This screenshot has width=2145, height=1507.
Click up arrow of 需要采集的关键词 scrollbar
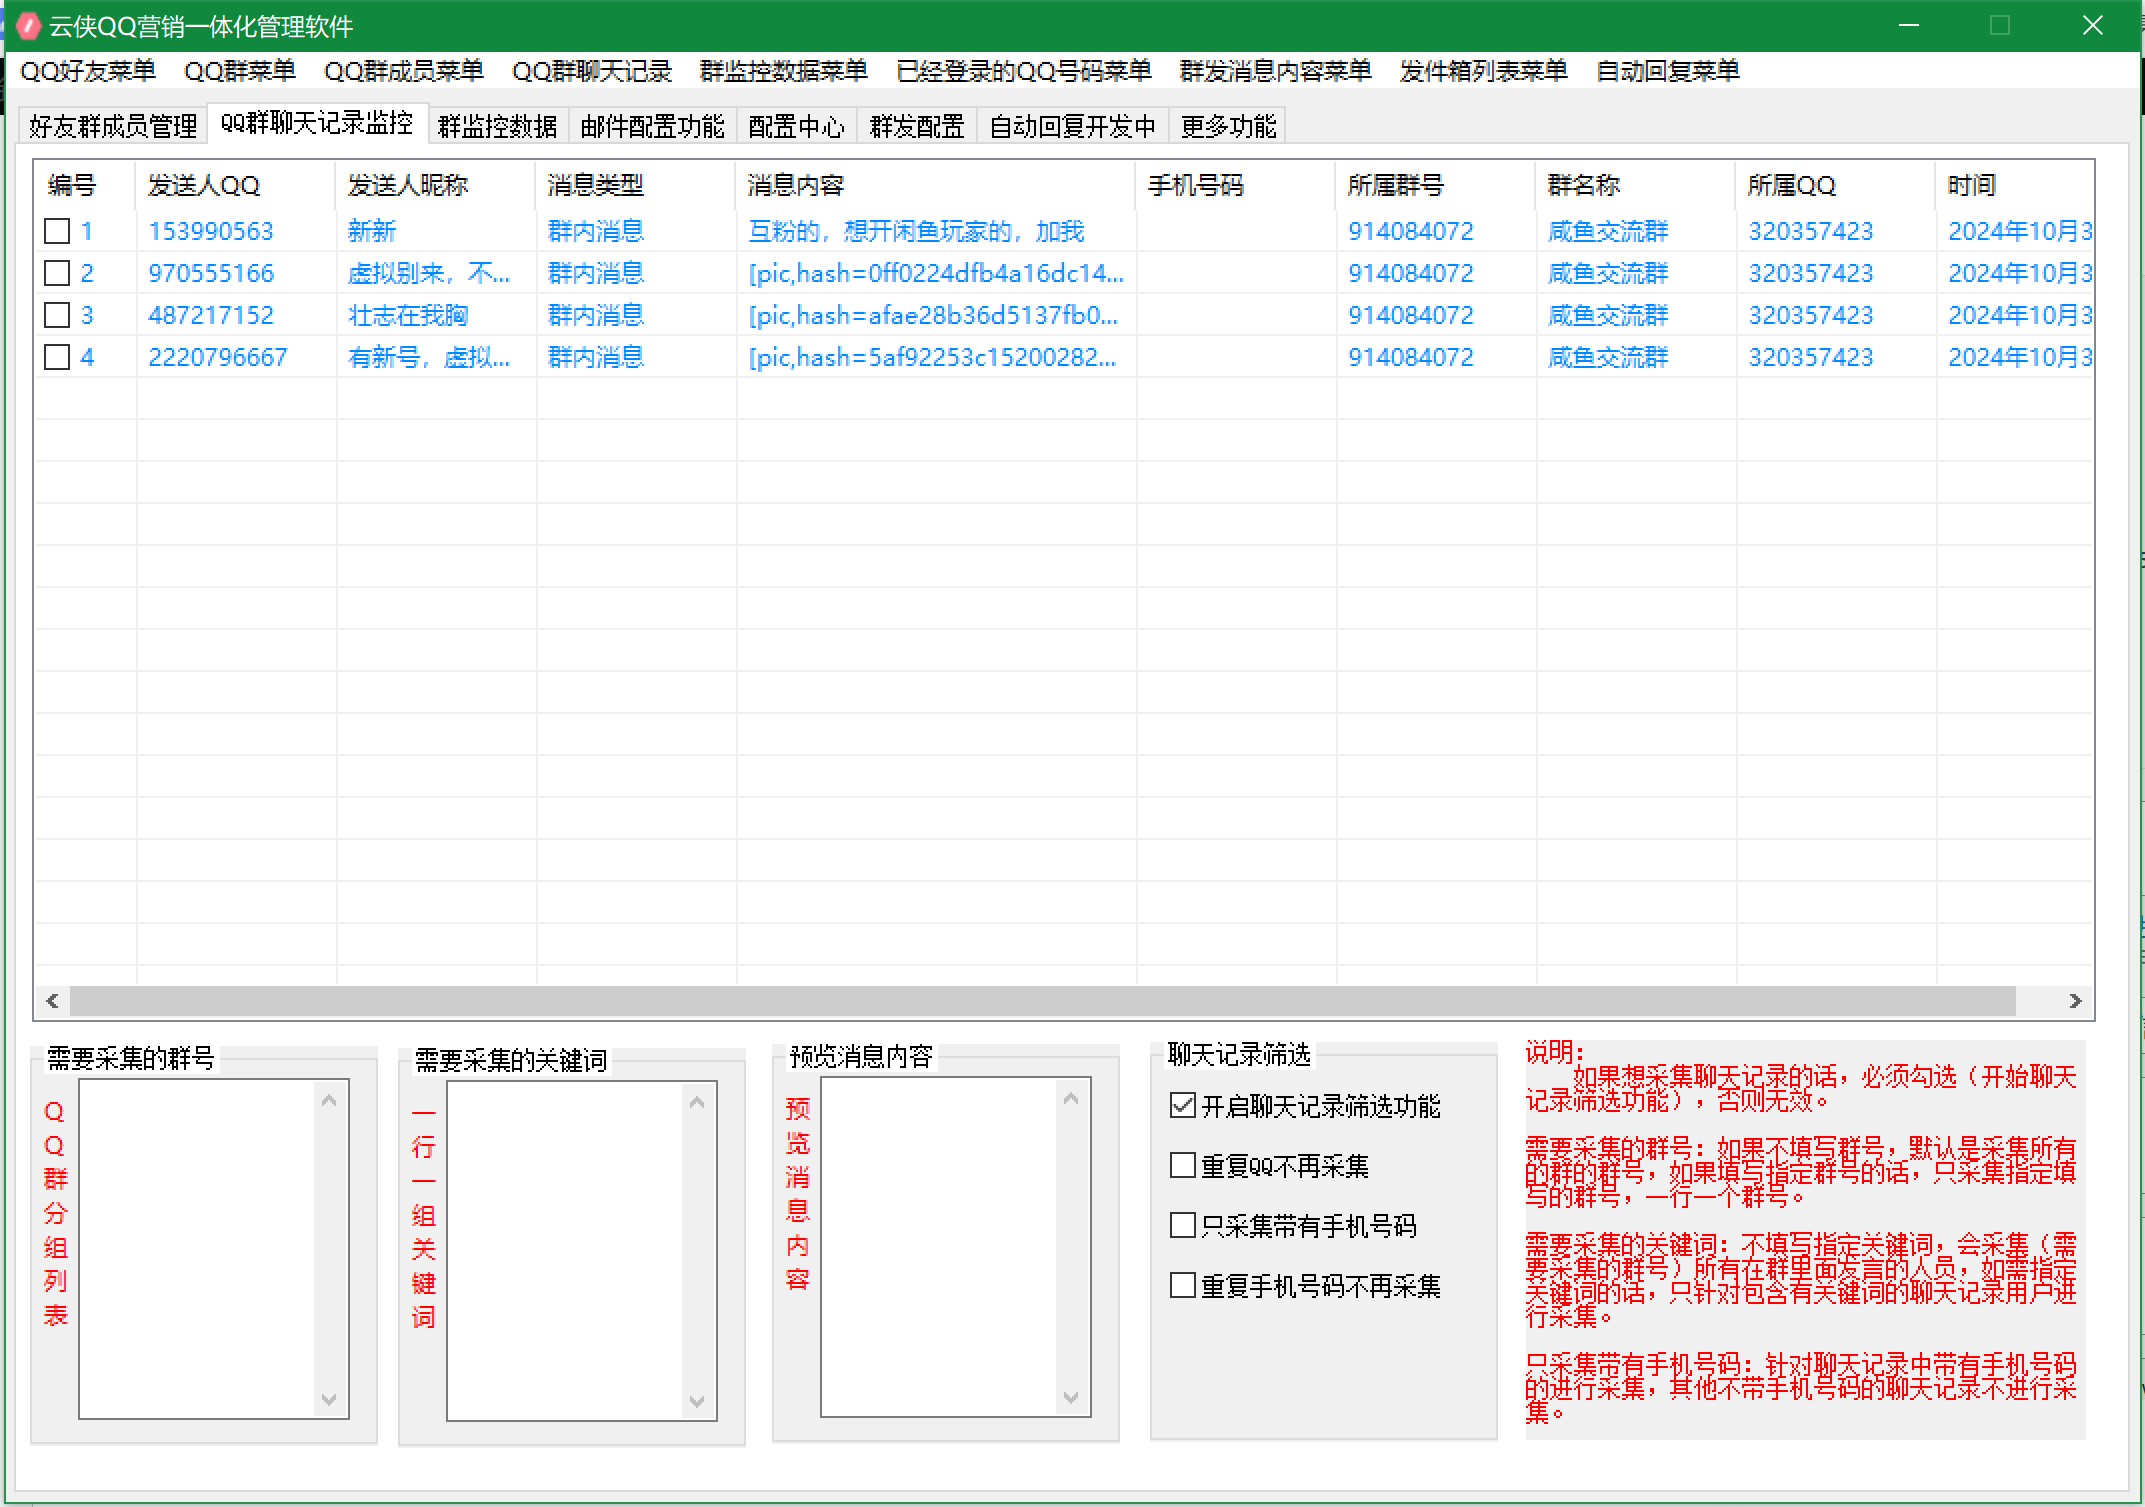click(697, 1102)
